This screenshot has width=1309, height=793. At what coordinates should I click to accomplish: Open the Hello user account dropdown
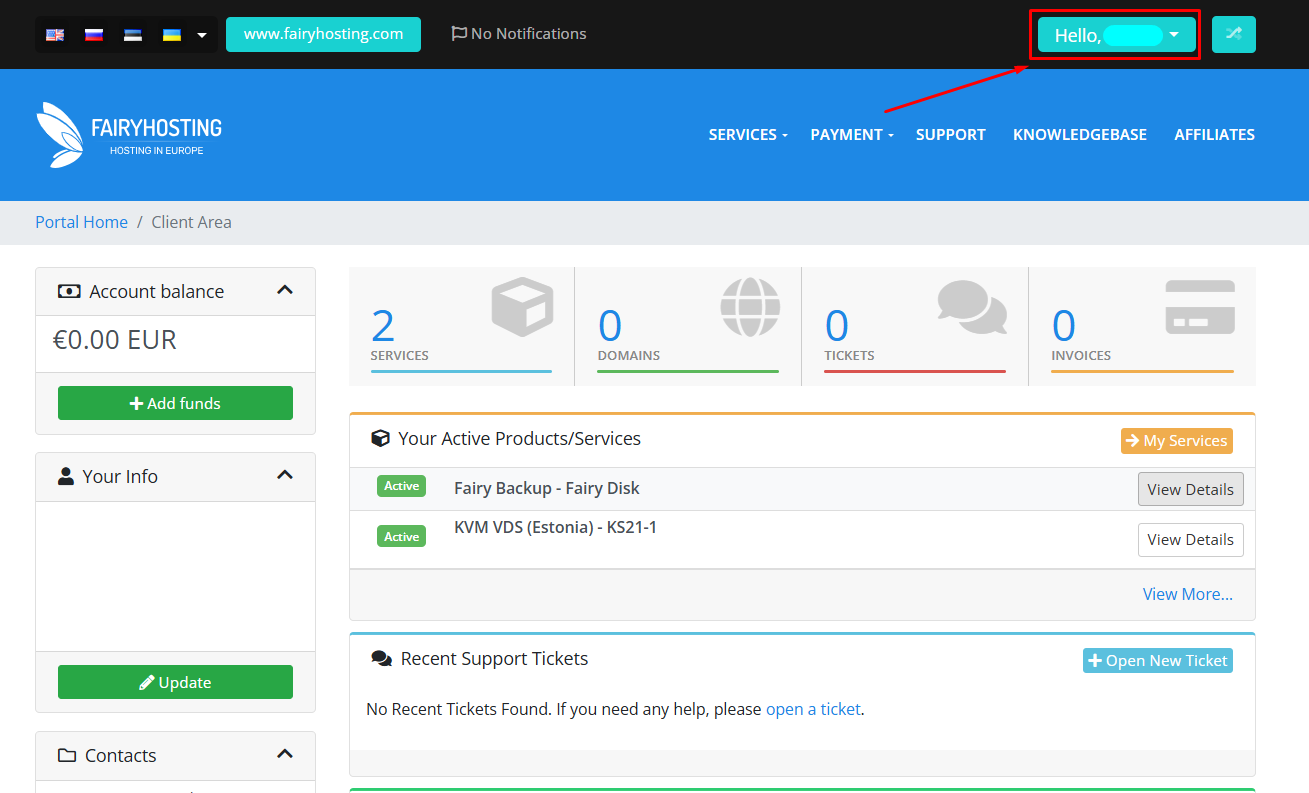[x=1116, y=35]
